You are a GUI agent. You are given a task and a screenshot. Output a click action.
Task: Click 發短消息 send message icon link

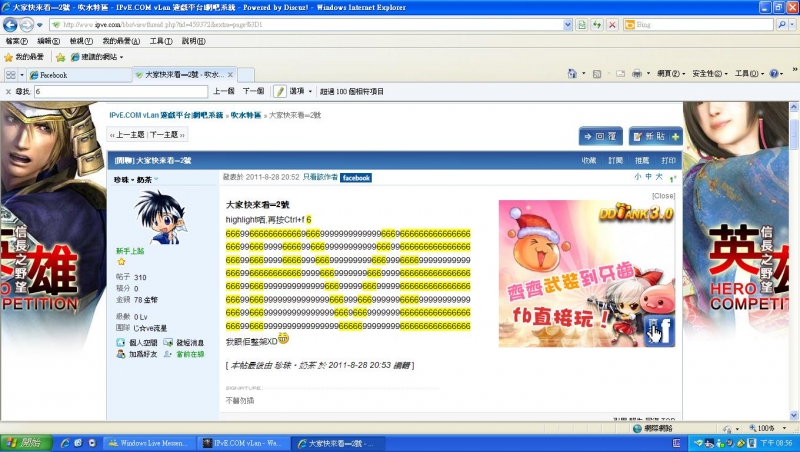click(184, 342)
